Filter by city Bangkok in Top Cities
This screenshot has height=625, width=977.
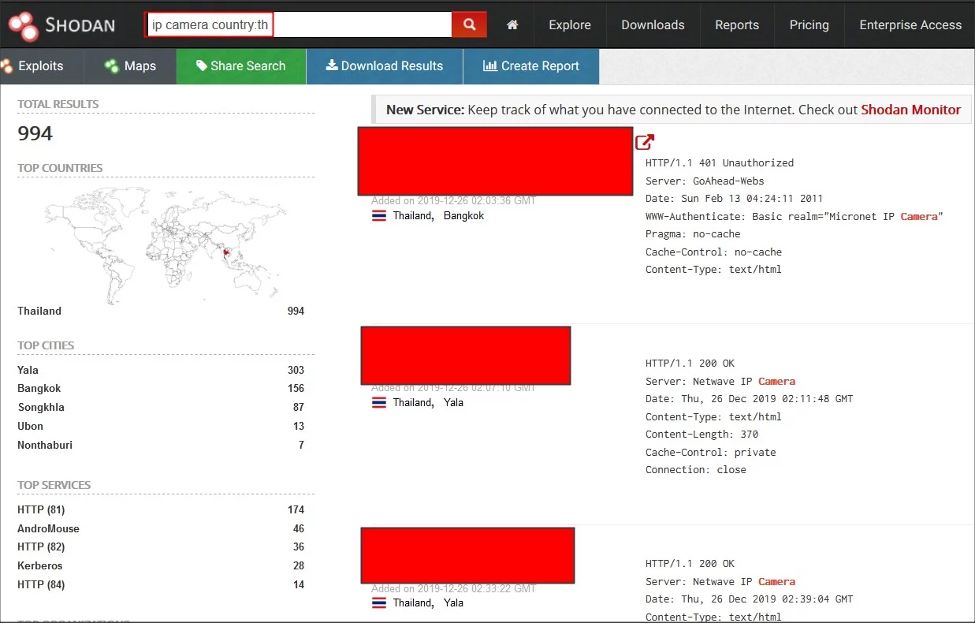point(39,388)
